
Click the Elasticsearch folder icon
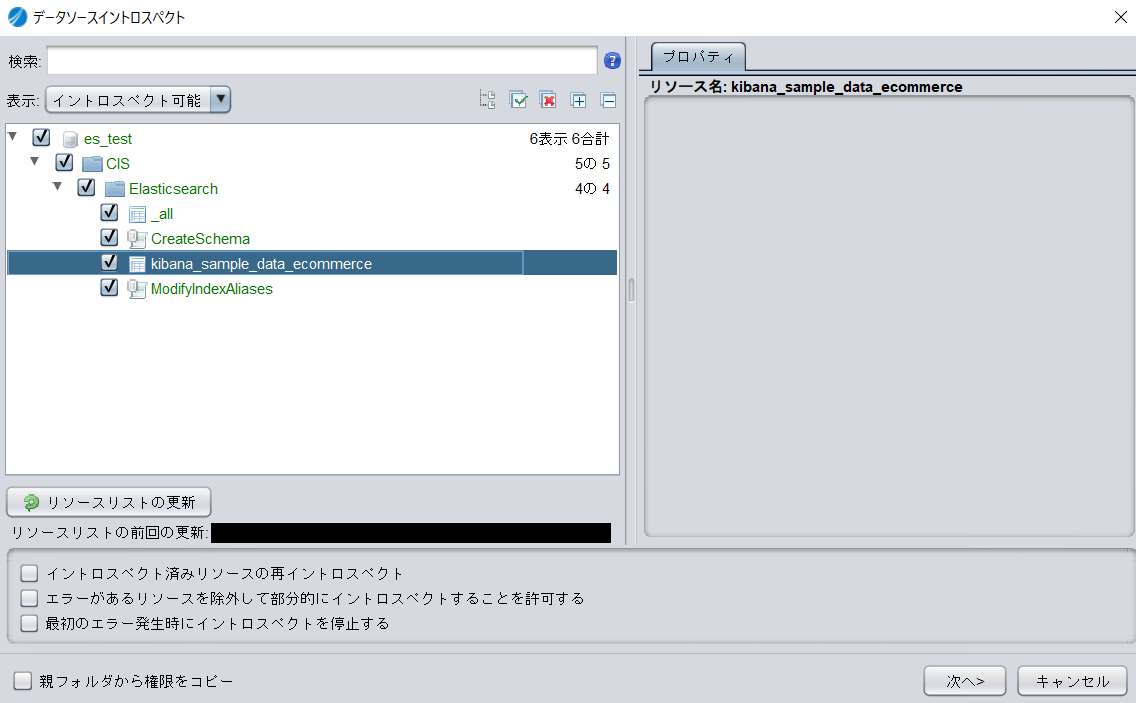[115, 189]
